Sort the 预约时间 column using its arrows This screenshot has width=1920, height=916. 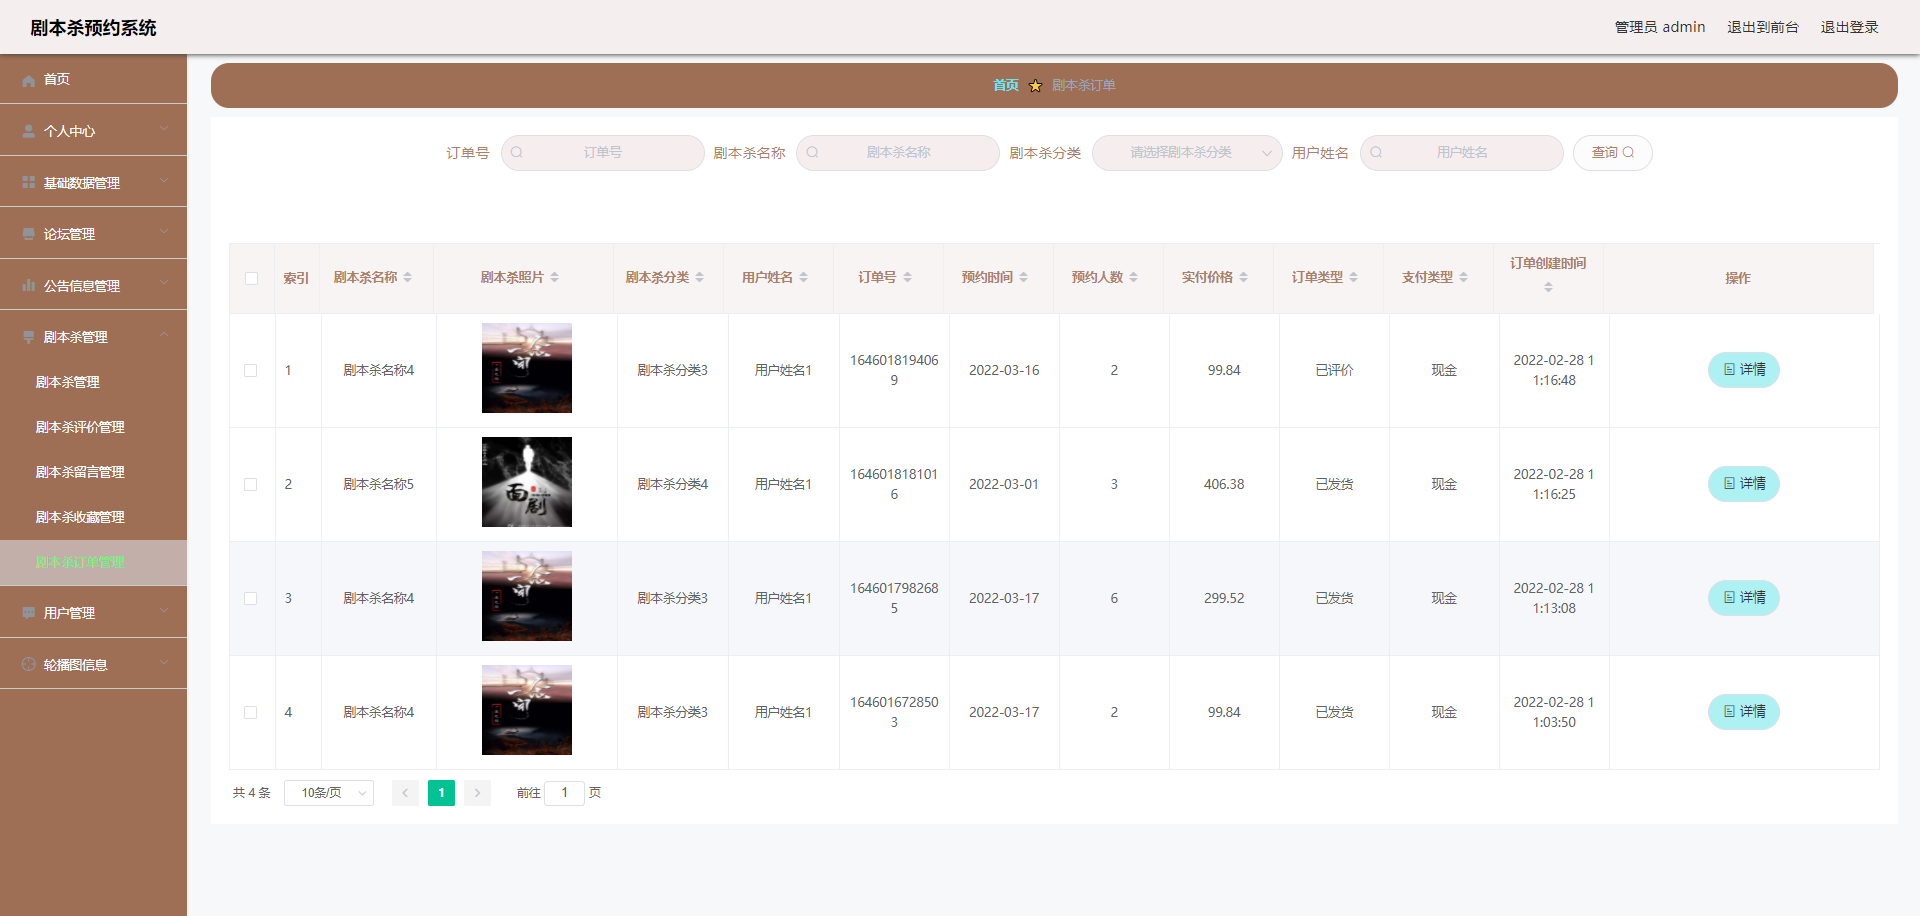[x=1024, y=277]
